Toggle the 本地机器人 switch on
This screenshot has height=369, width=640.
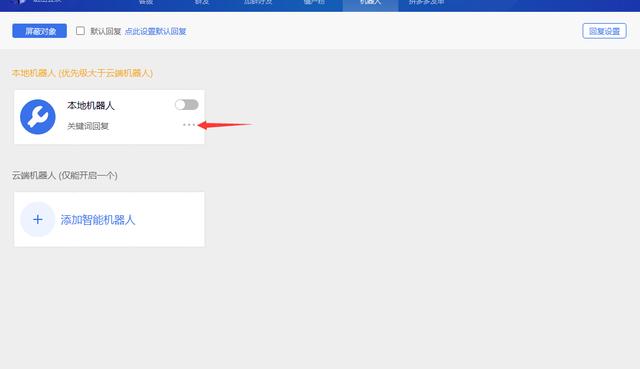187,105
